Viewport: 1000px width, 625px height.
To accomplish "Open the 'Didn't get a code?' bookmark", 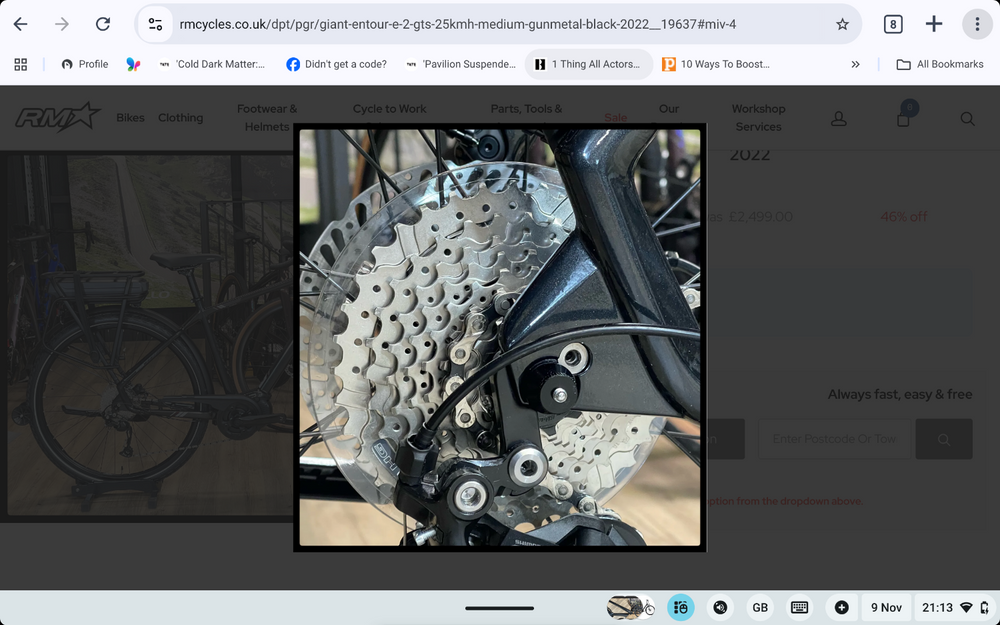I will (335, 64).
